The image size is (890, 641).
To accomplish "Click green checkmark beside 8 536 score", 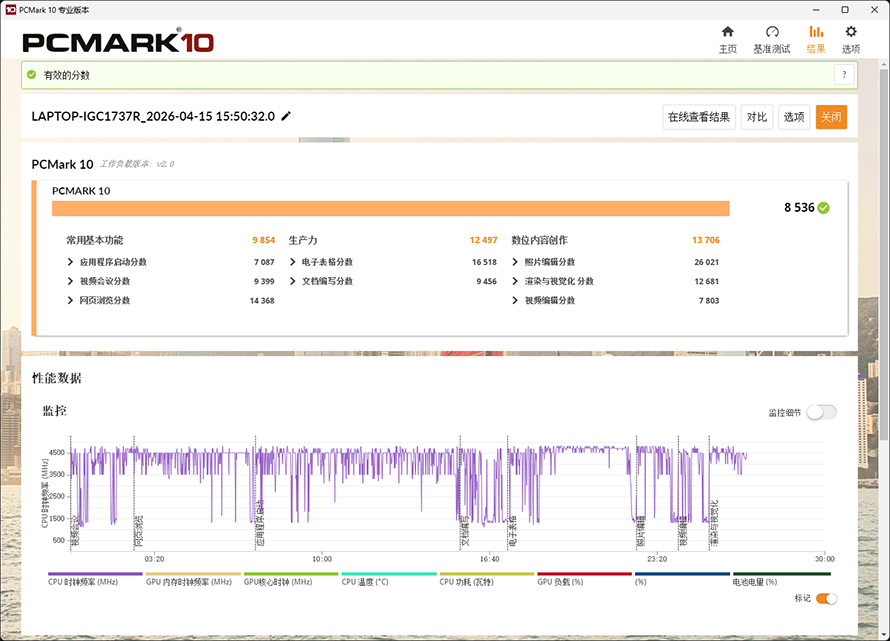I will pos(824,208).
